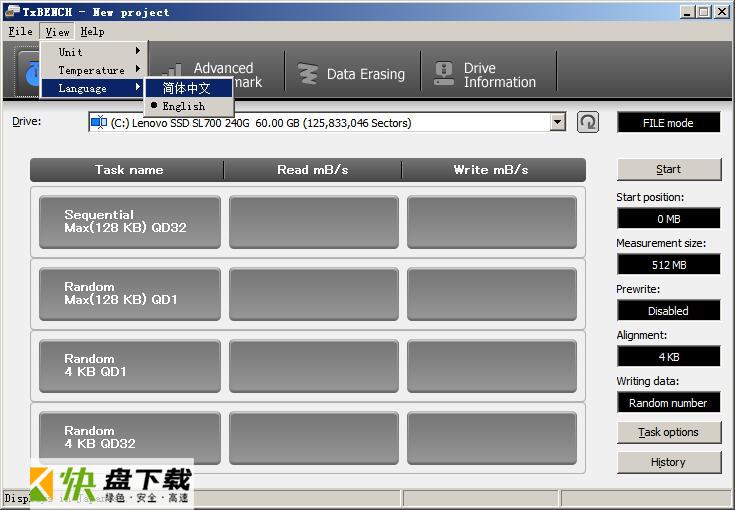Open the History window
Viewport: 735px width, 510px height.
click(x=669, y=462)
